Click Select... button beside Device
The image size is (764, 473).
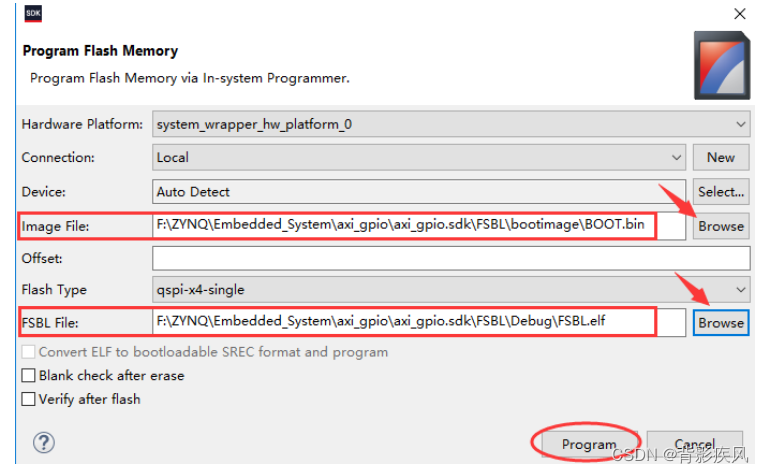click(721, 191)
